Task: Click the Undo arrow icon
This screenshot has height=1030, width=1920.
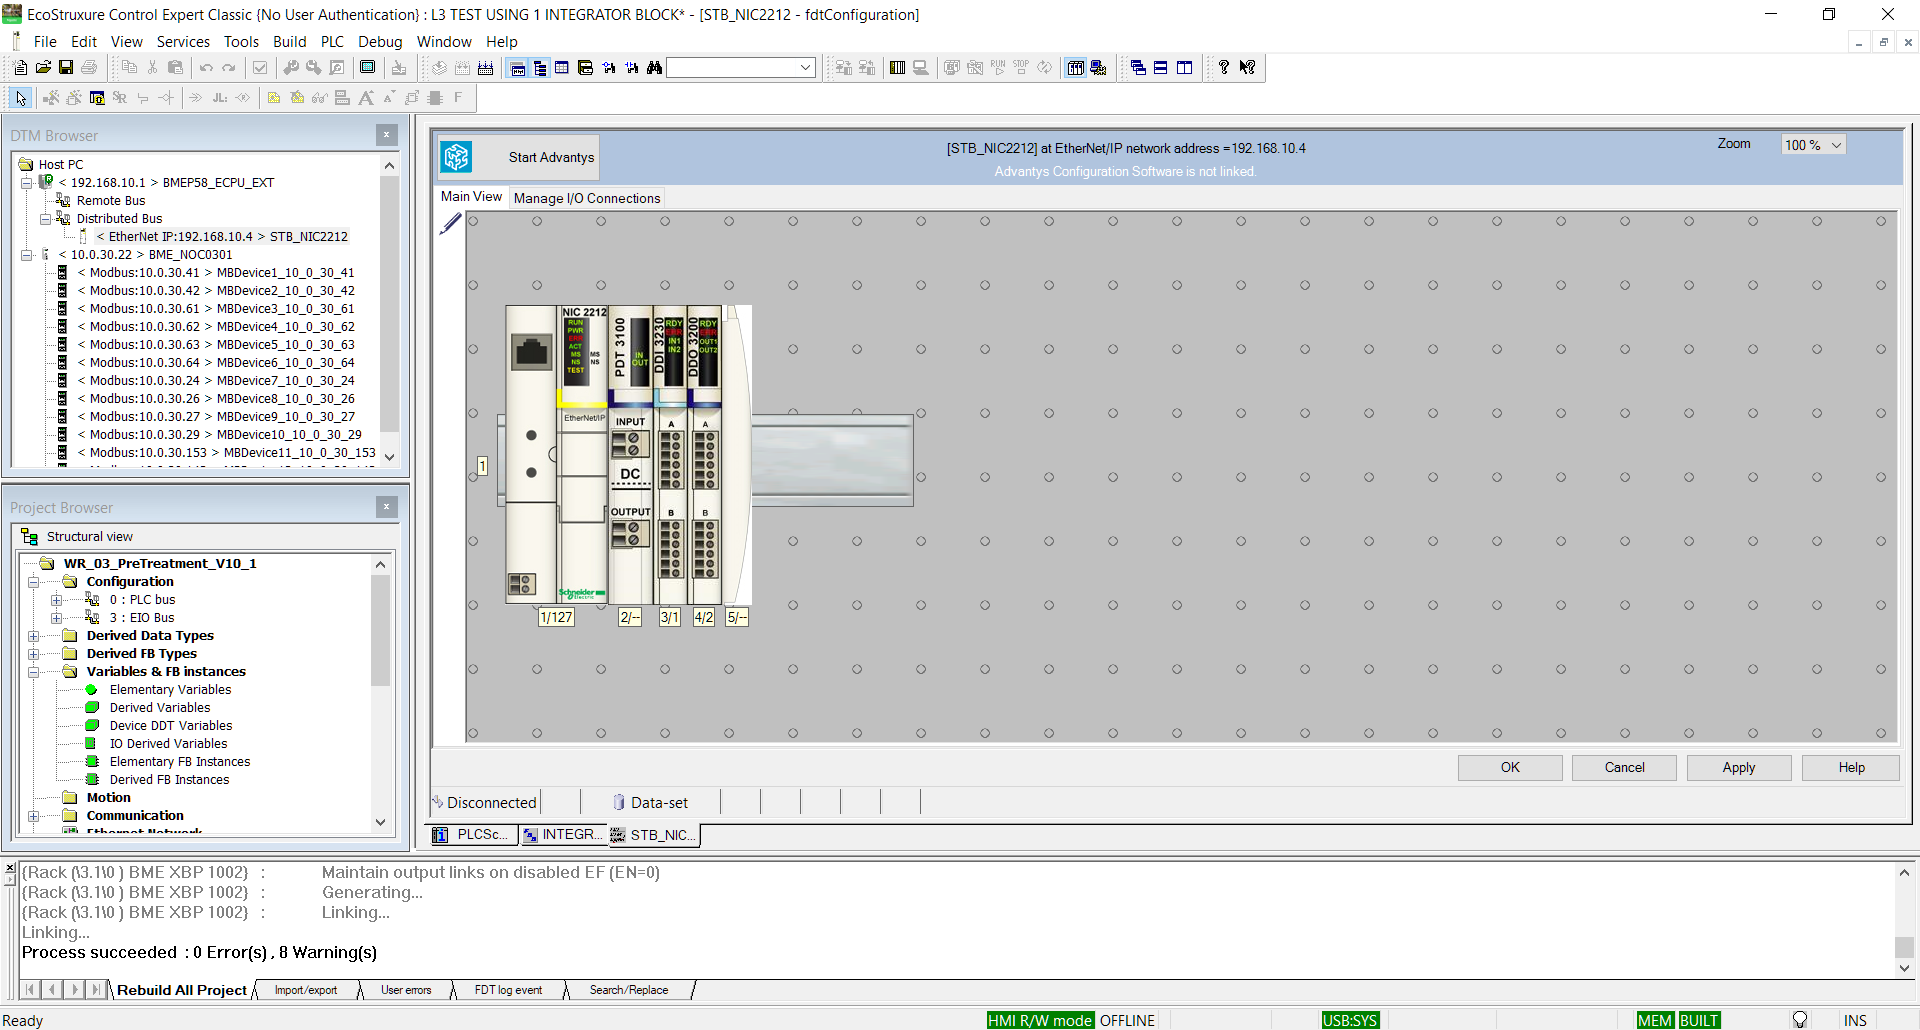Action: (x=206, y=68)
